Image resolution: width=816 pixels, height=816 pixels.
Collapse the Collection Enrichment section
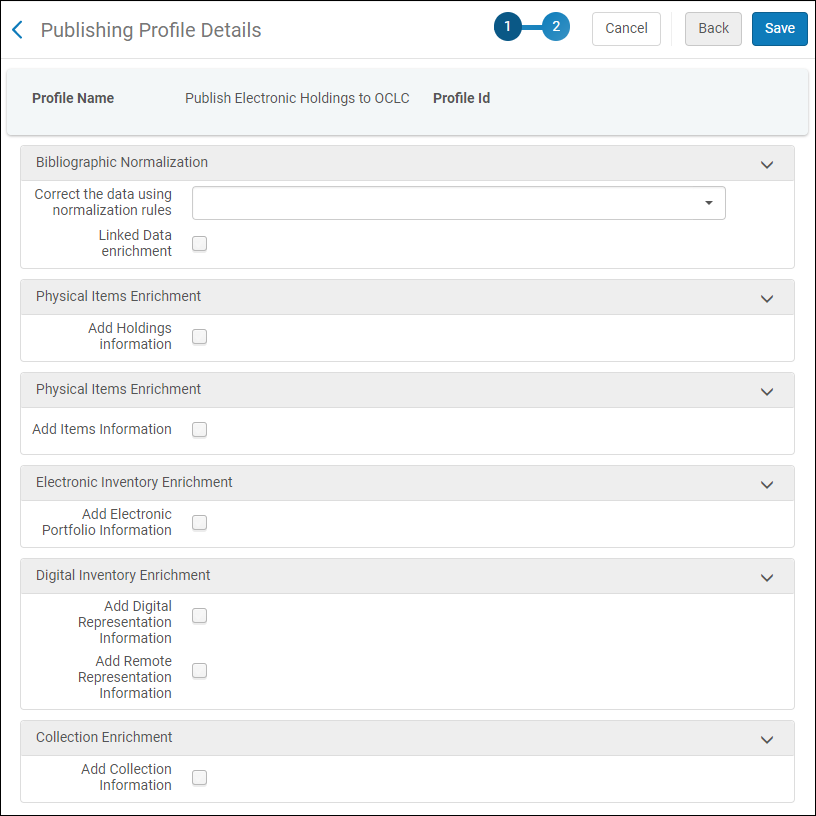tap(767, 739)
